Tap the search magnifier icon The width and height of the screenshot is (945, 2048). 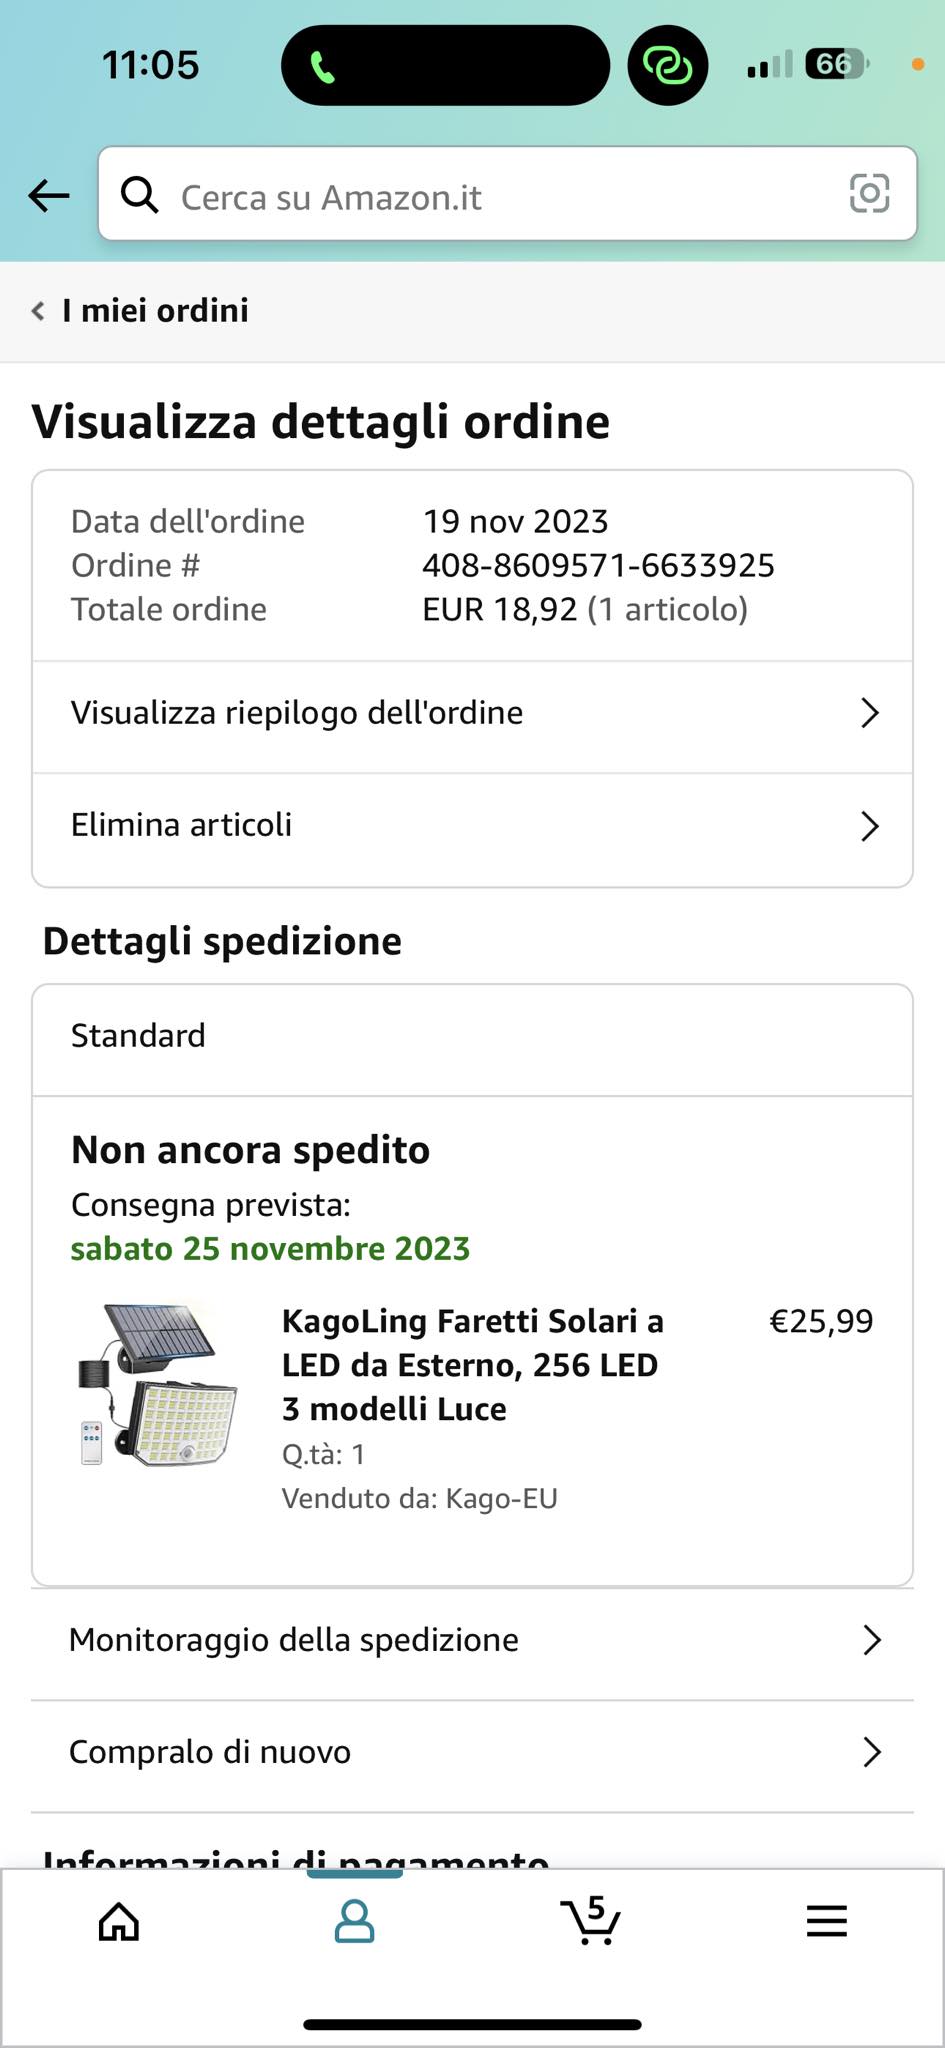[x=140, y=196]
